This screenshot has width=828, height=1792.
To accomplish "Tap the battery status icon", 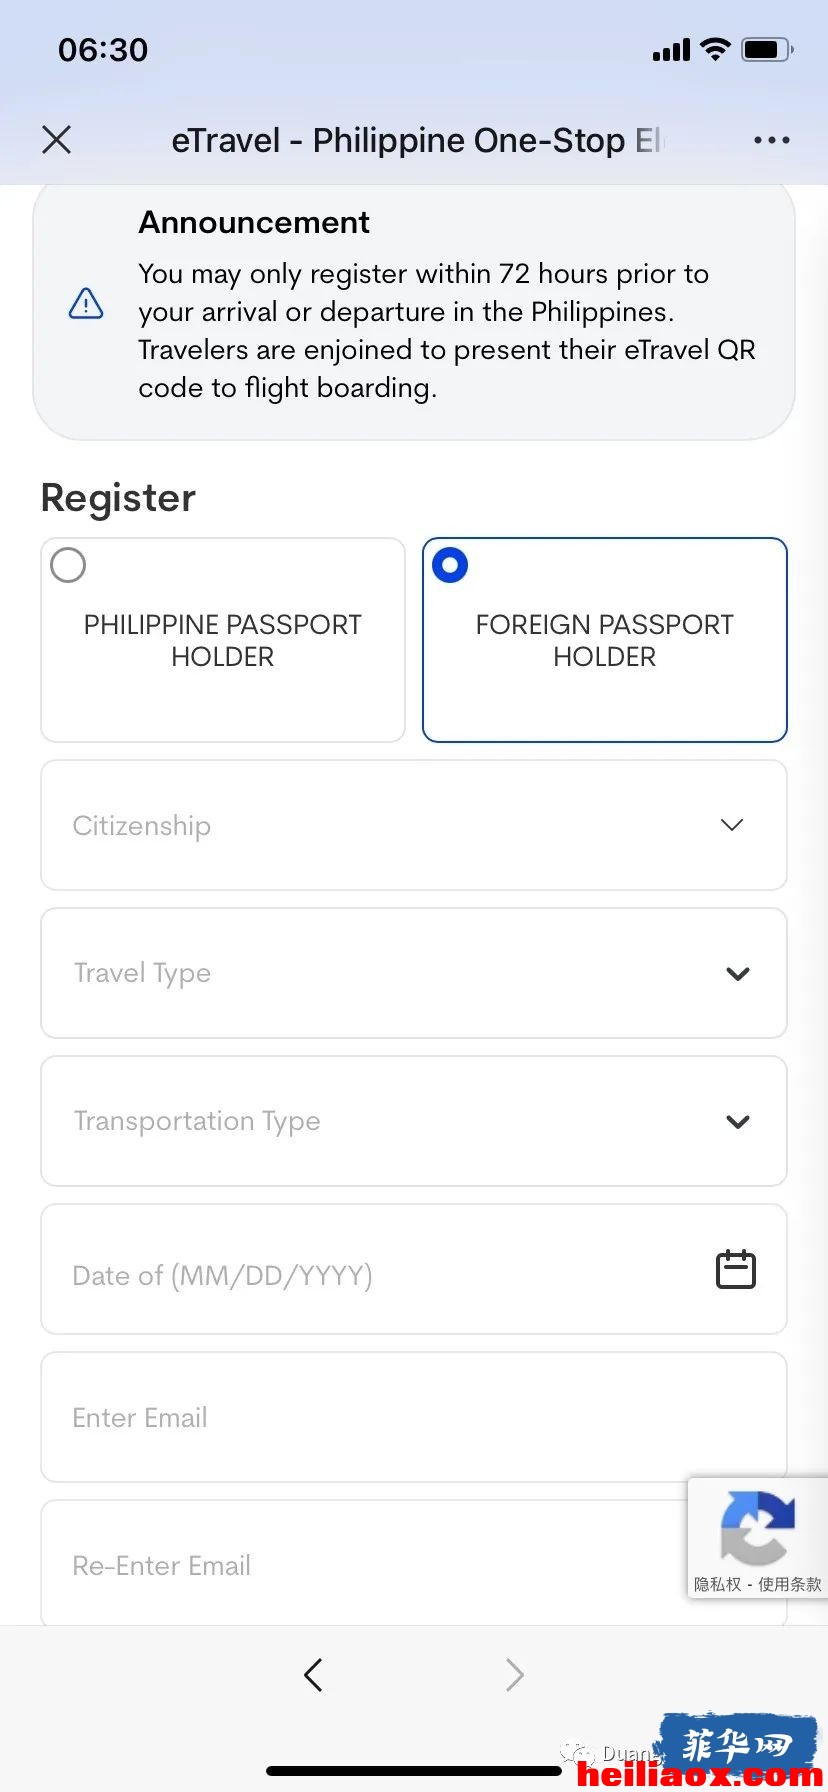I will pos(767,49).
